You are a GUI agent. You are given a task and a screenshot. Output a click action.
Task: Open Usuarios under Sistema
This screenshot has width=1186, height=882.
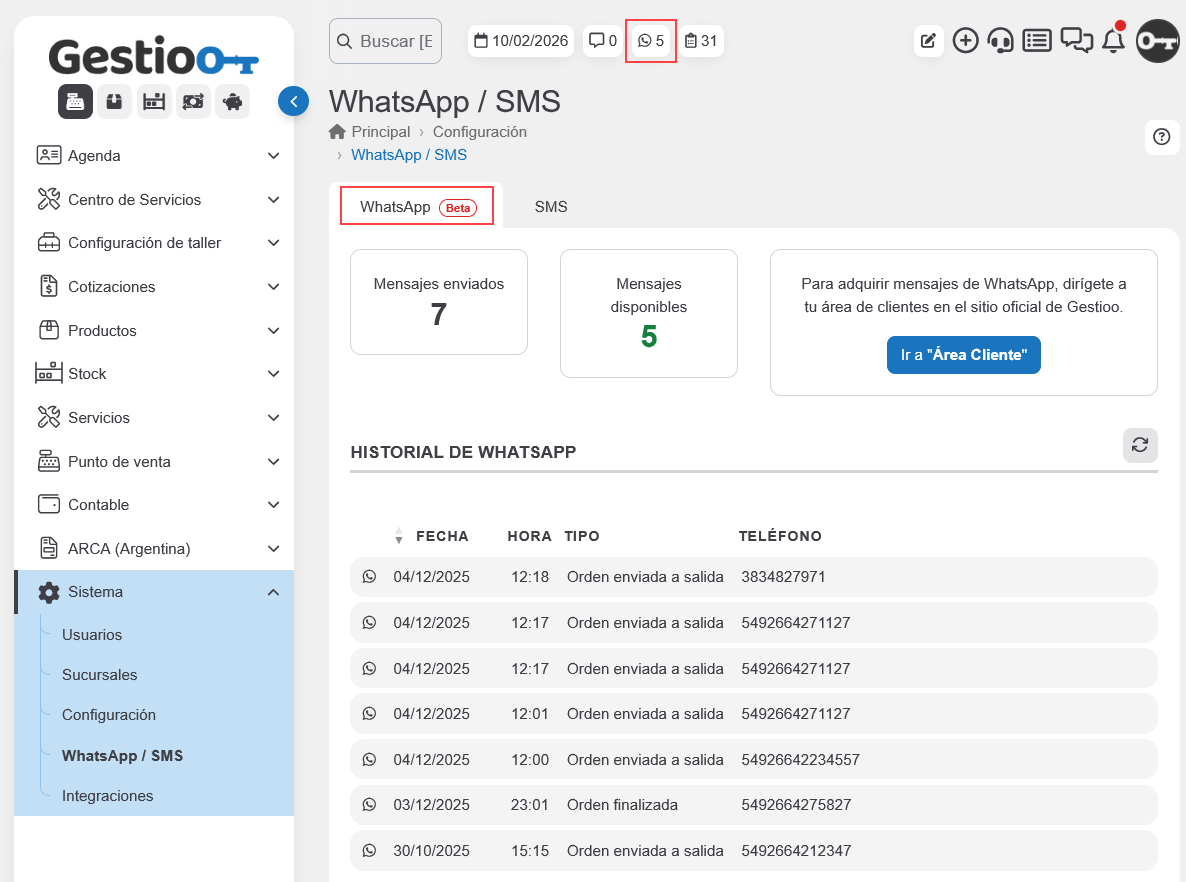[92, 635]
